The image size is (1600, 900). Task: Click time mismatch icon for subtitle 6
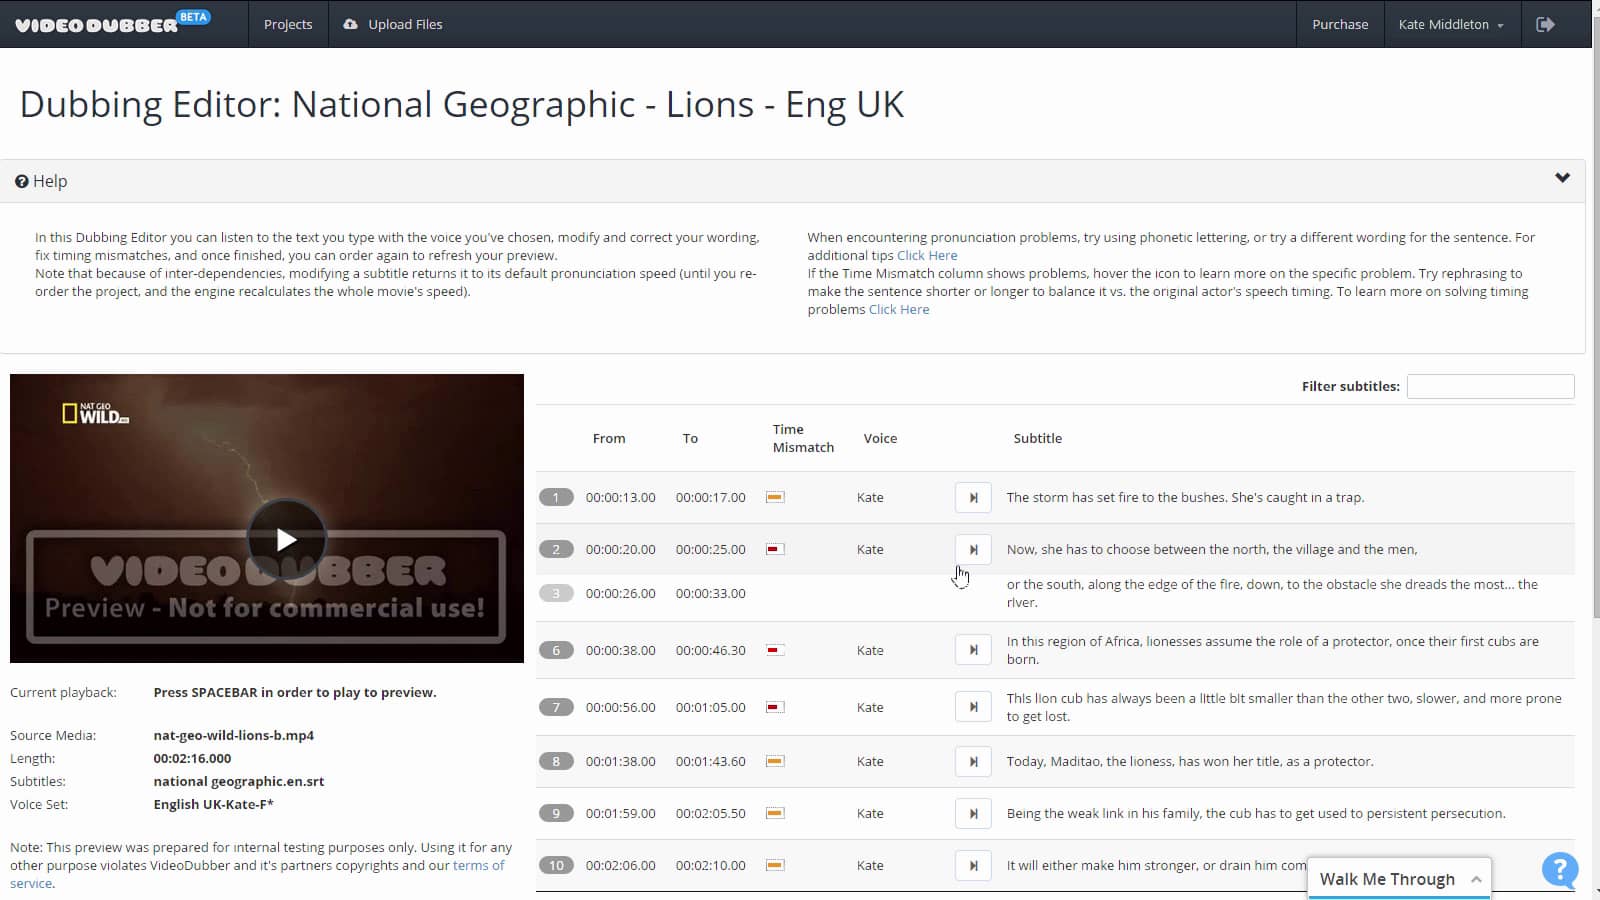pos(775,650)
